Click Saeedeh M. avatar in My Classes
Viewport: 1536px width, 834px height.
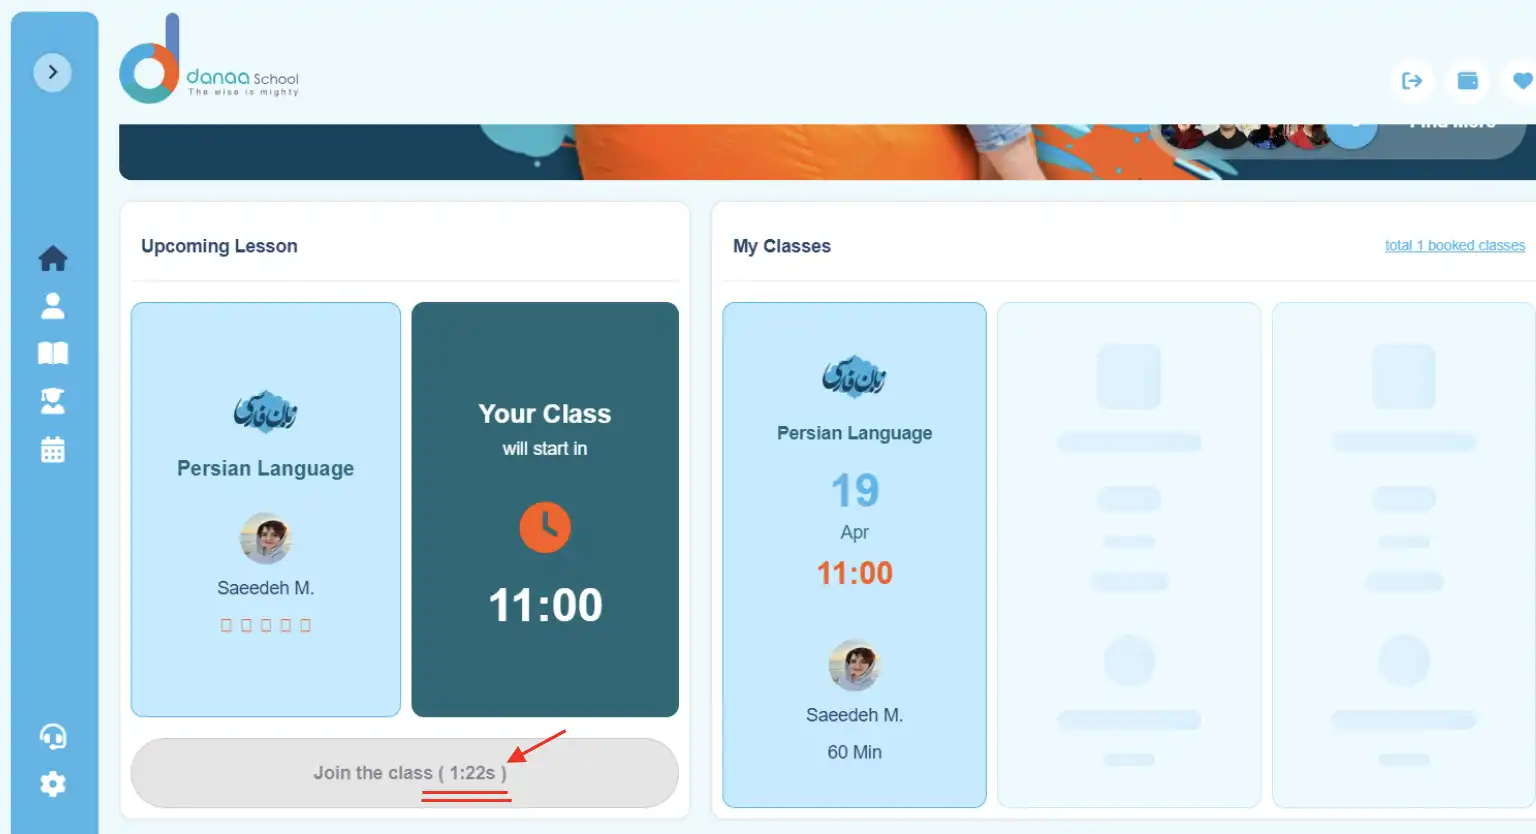point(855,665)
